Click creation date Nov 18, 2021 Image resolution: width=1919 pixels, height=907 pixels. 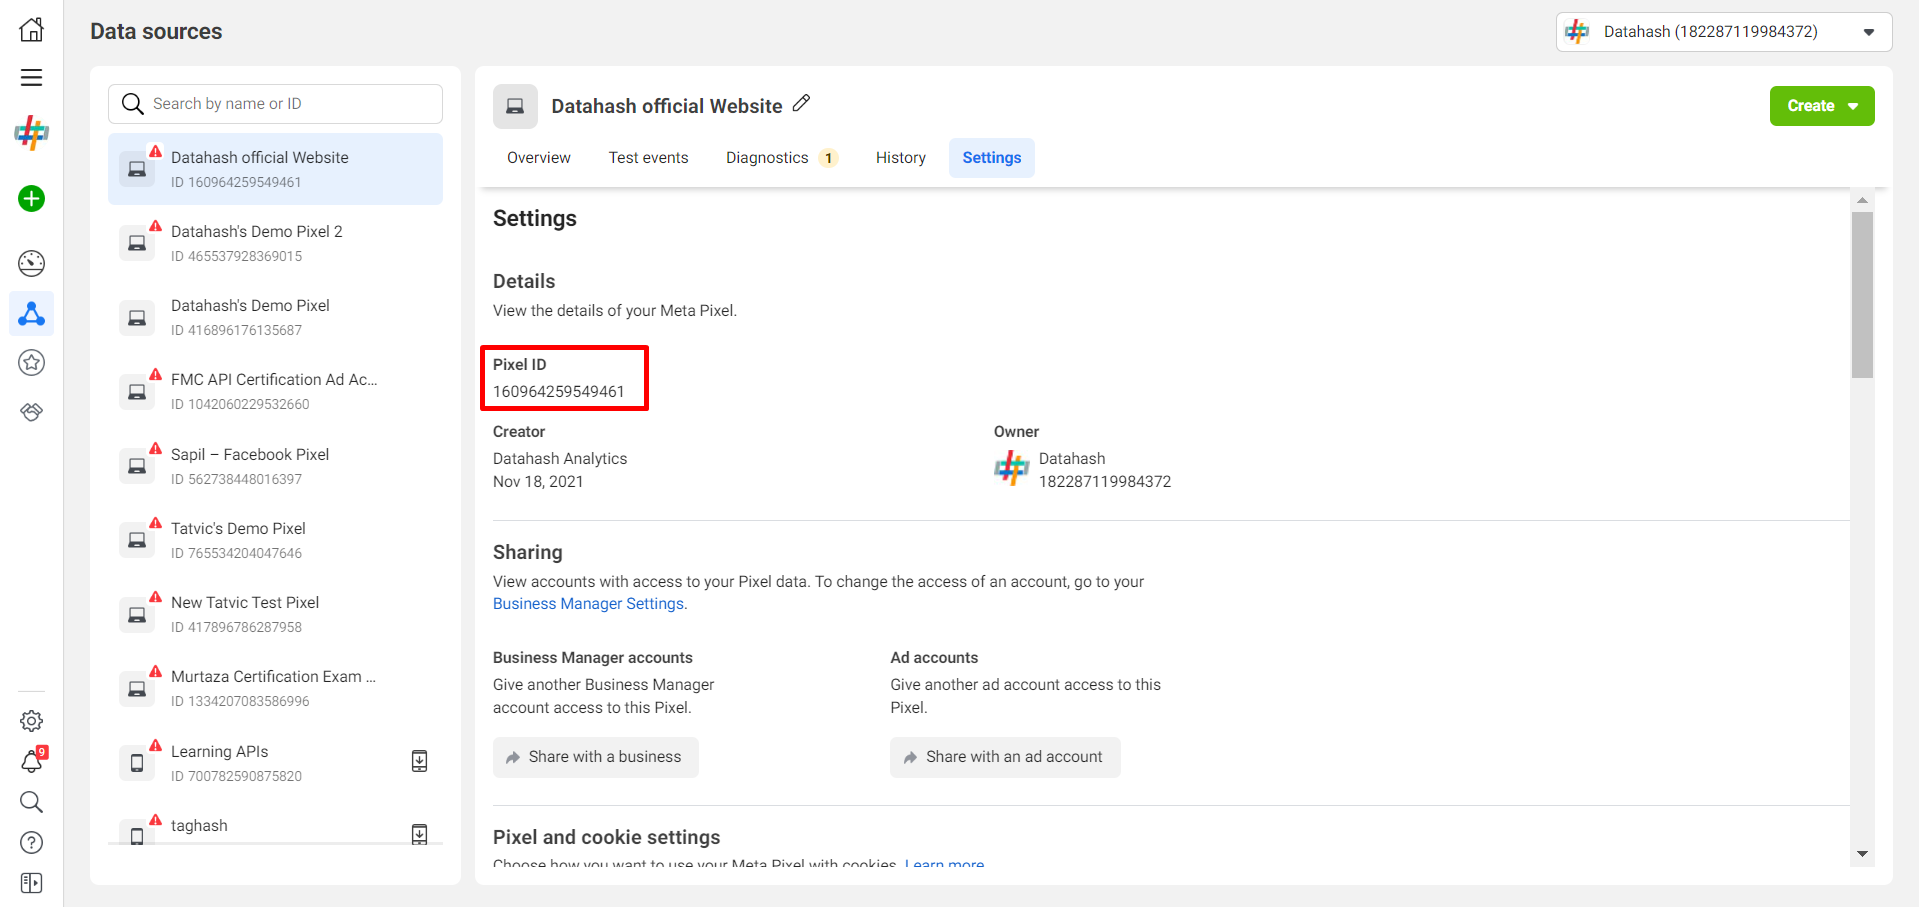(x=538, y=482)
